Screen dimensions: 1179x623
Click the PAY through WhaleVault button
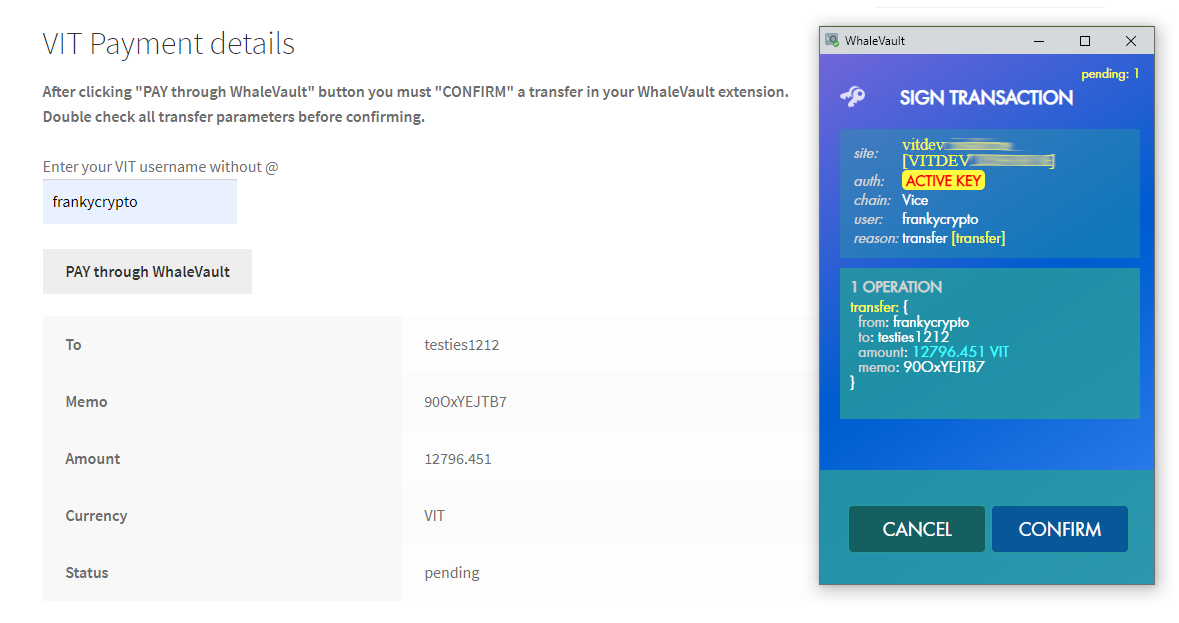147,272
